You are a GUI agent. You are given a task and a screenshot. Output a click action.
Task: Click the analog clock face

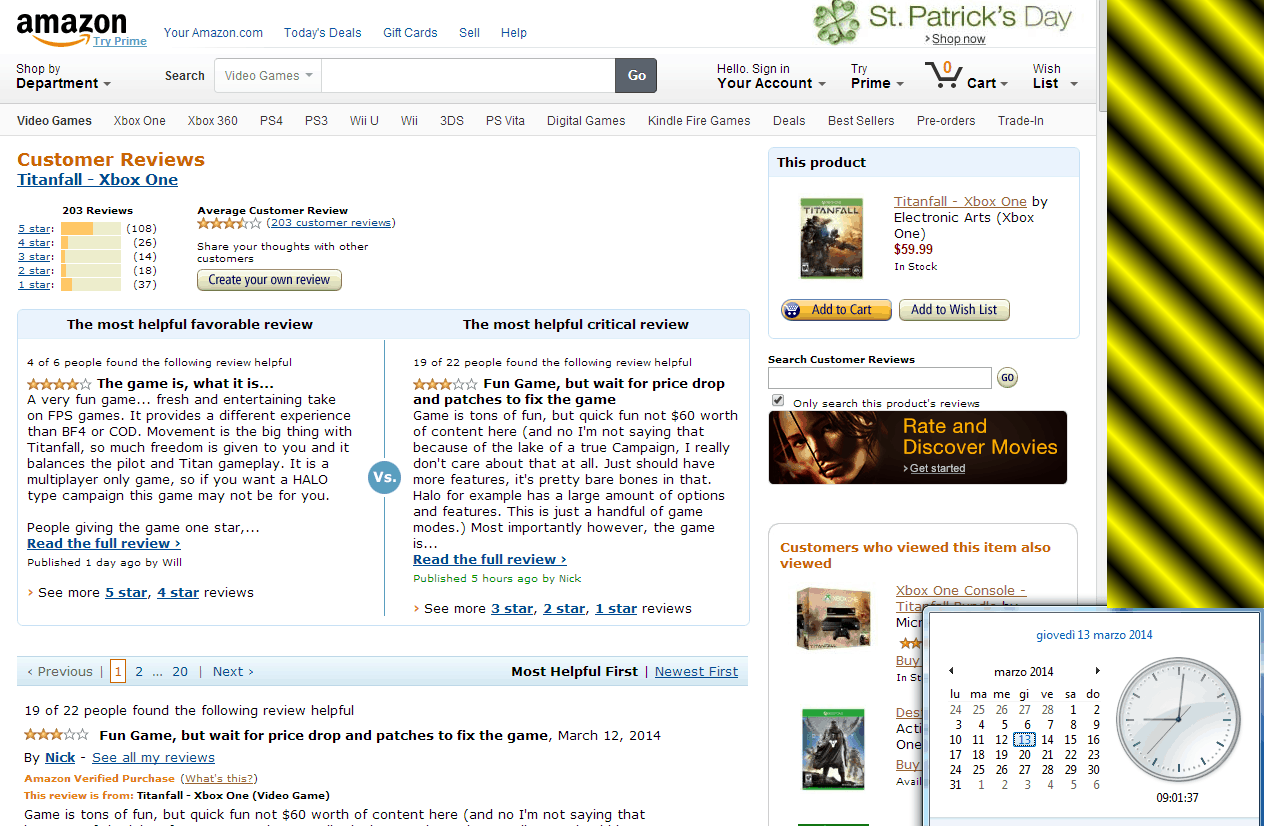pyautogui.click(x=1177, y=718)
